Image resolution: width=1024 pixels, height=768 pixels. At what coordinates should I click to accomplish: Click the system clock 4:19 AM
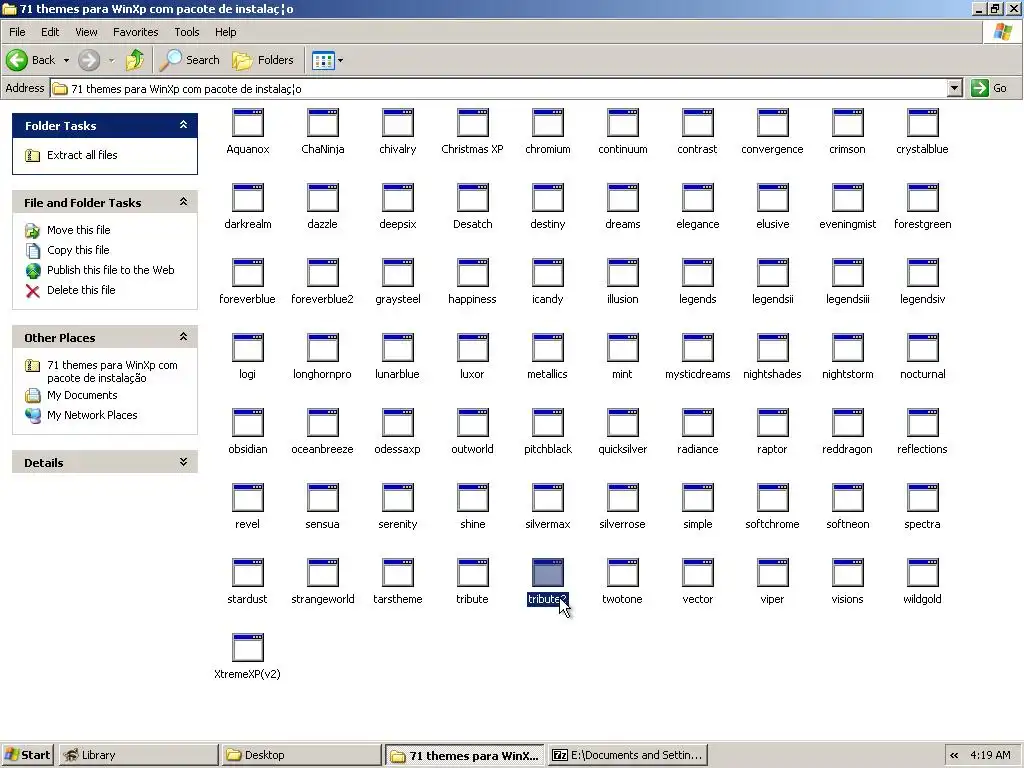[990, 755]
